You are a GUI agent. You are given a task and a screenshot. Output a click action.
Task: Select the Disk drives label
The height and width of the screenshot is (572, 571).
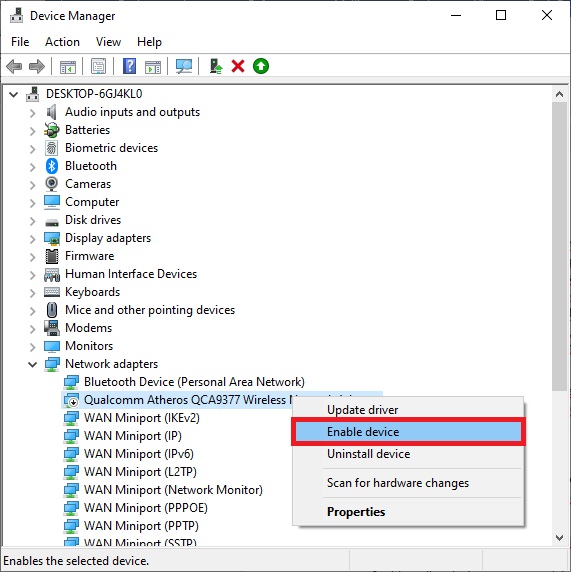click(93, 220)
